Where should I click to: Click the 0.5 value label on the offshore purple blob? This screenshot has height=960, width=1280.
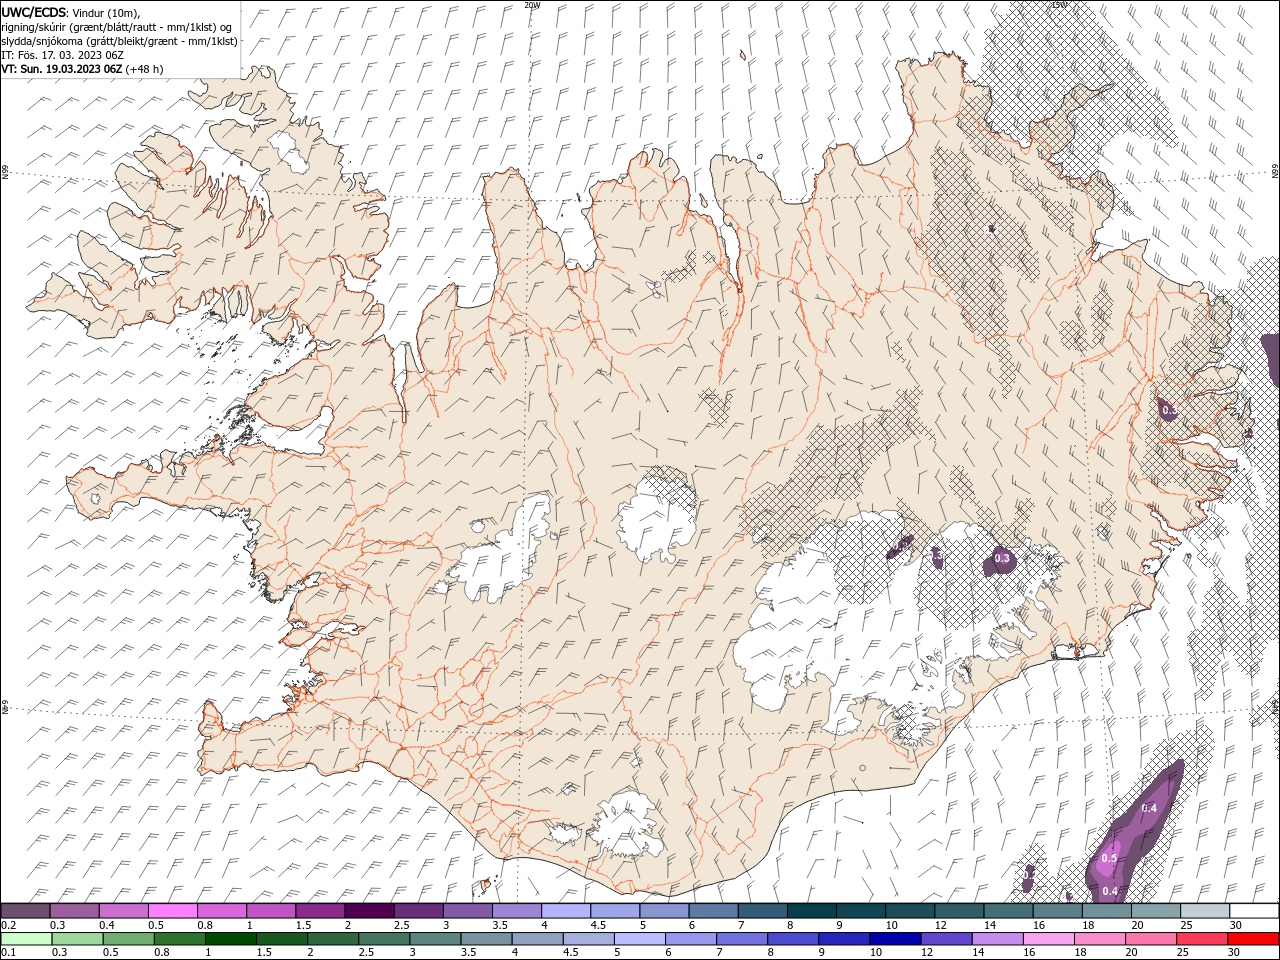(1109, 858)
